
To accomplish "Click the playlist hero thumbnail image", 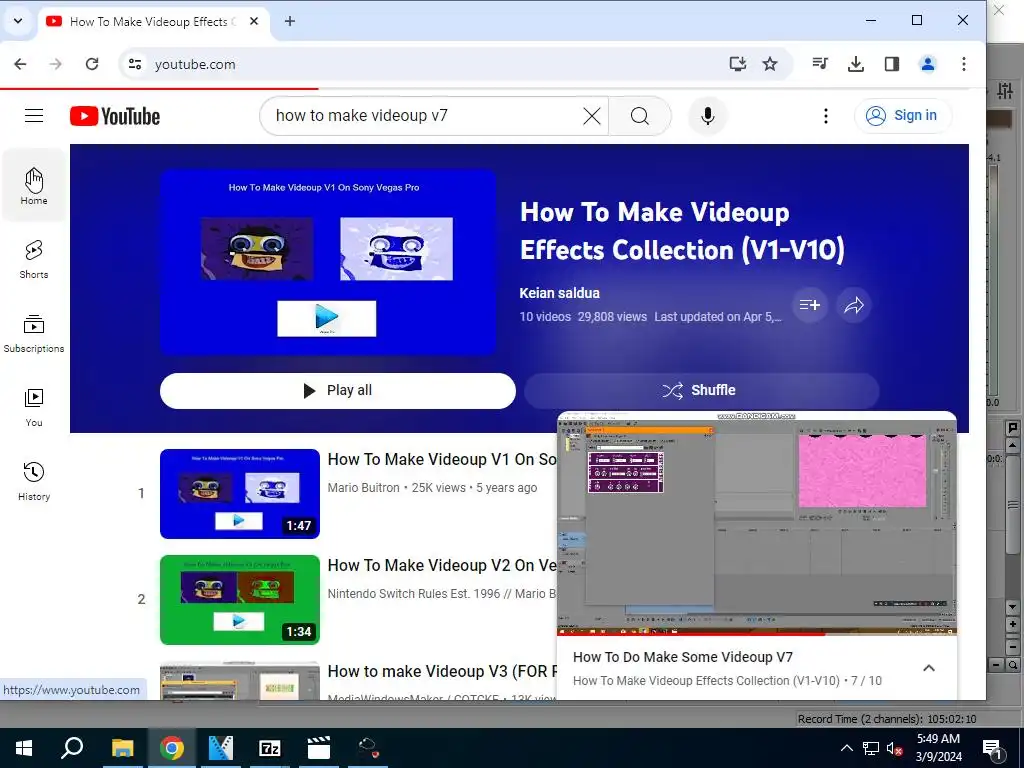I will coord(328,262).
